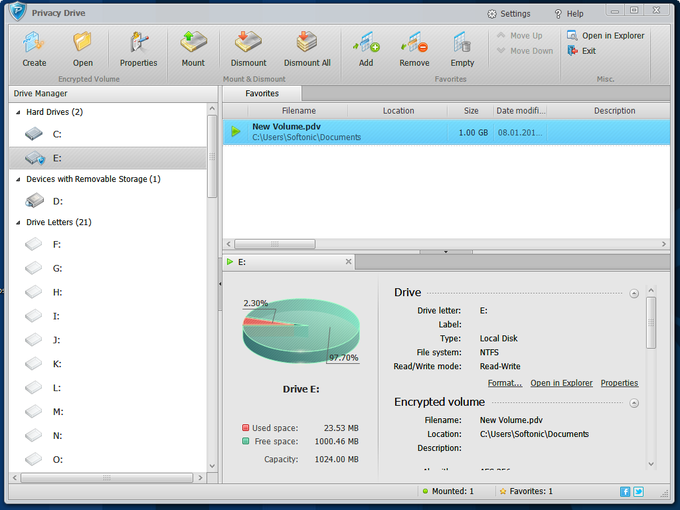Collapse the Drive details section
Screen dimensions: 680x510
click(634, 294)
